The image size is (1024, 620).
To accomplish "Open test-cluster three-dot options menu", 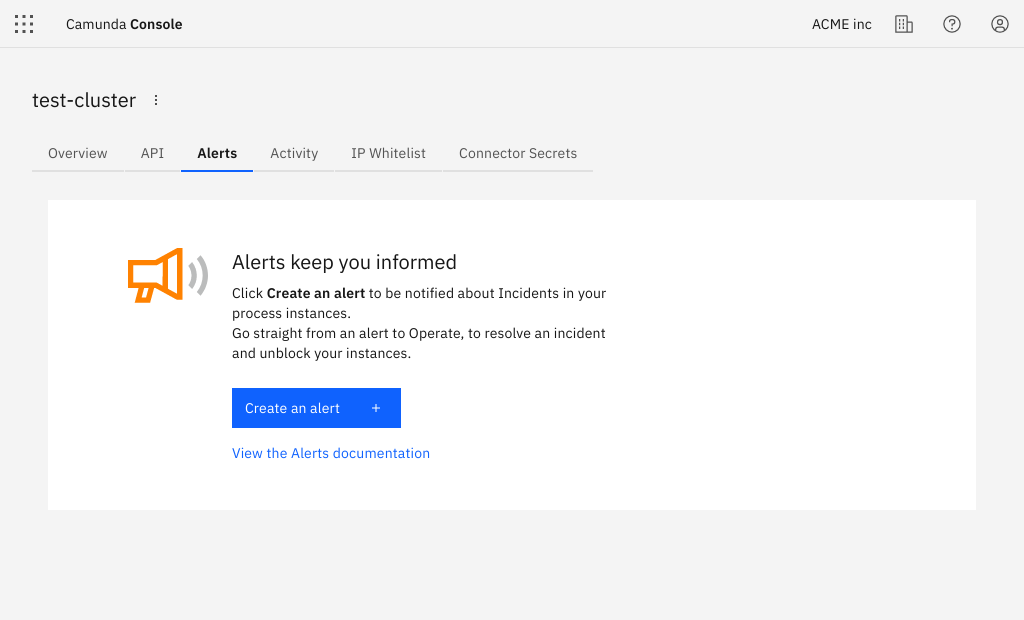I will point(156,100).
